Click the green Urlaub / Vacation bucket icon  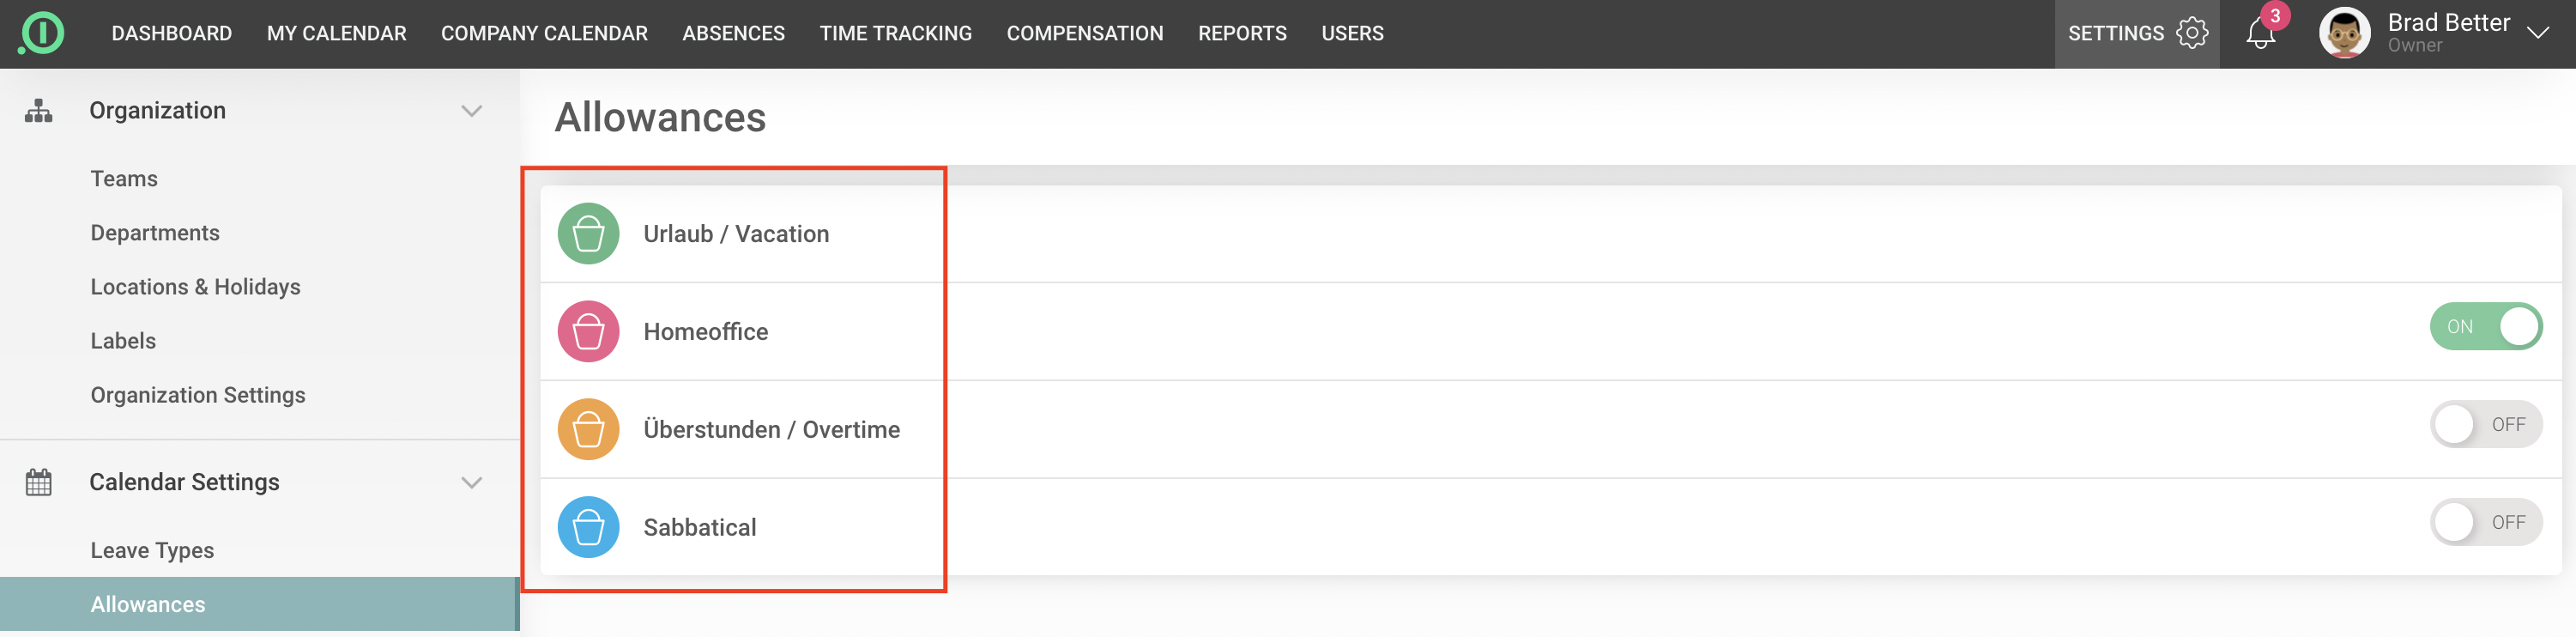pyautogui.click(x=588, y=234)
